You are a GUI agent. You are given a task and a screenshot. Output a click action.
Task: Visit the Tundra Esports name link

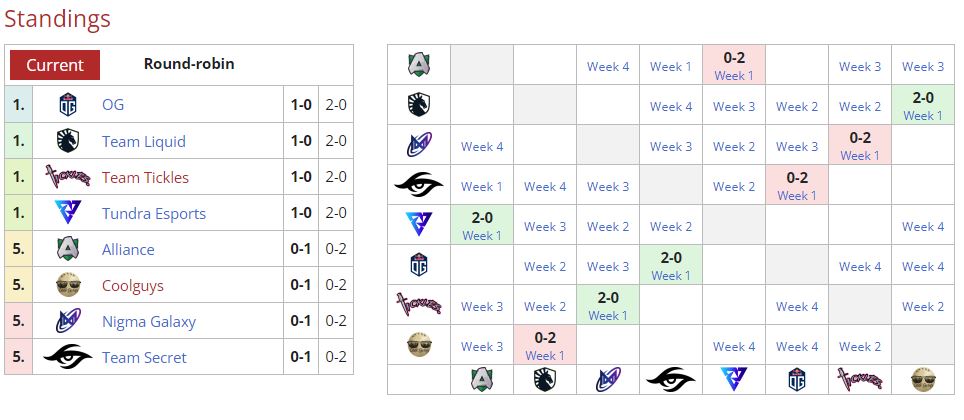[x=154, y=213]
